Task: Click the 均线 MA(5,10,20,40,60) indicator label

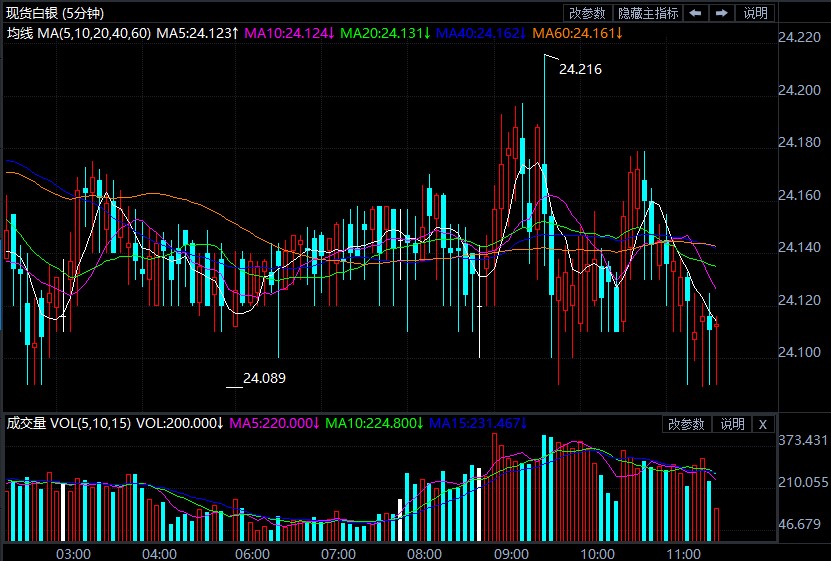Action: coord(79,34)
